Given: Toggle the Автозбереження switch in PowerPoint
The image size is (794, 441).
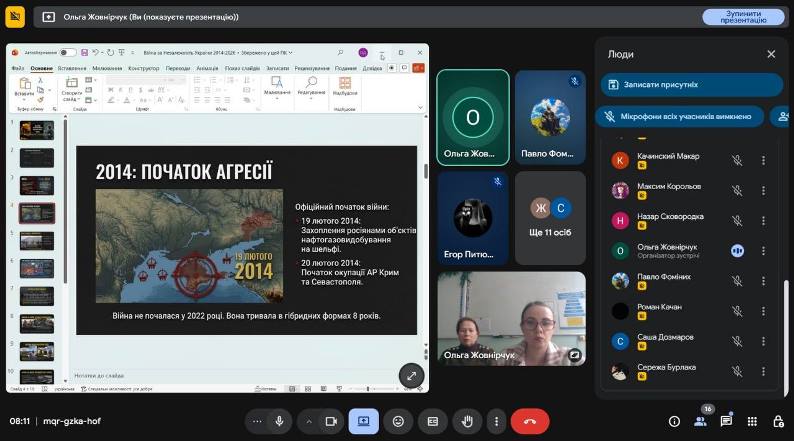Looking at the screenshot, I should (67, 53).
